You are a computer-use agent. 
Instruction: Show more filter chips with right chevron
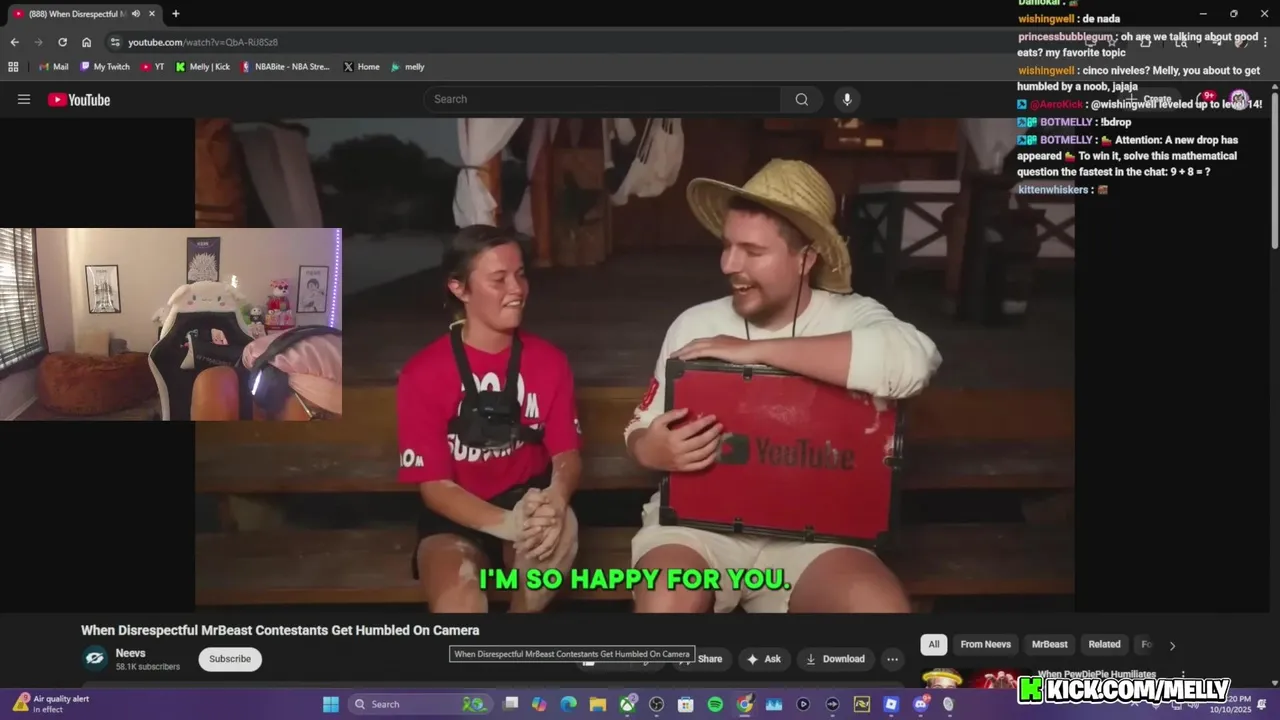pos(1172,645)
